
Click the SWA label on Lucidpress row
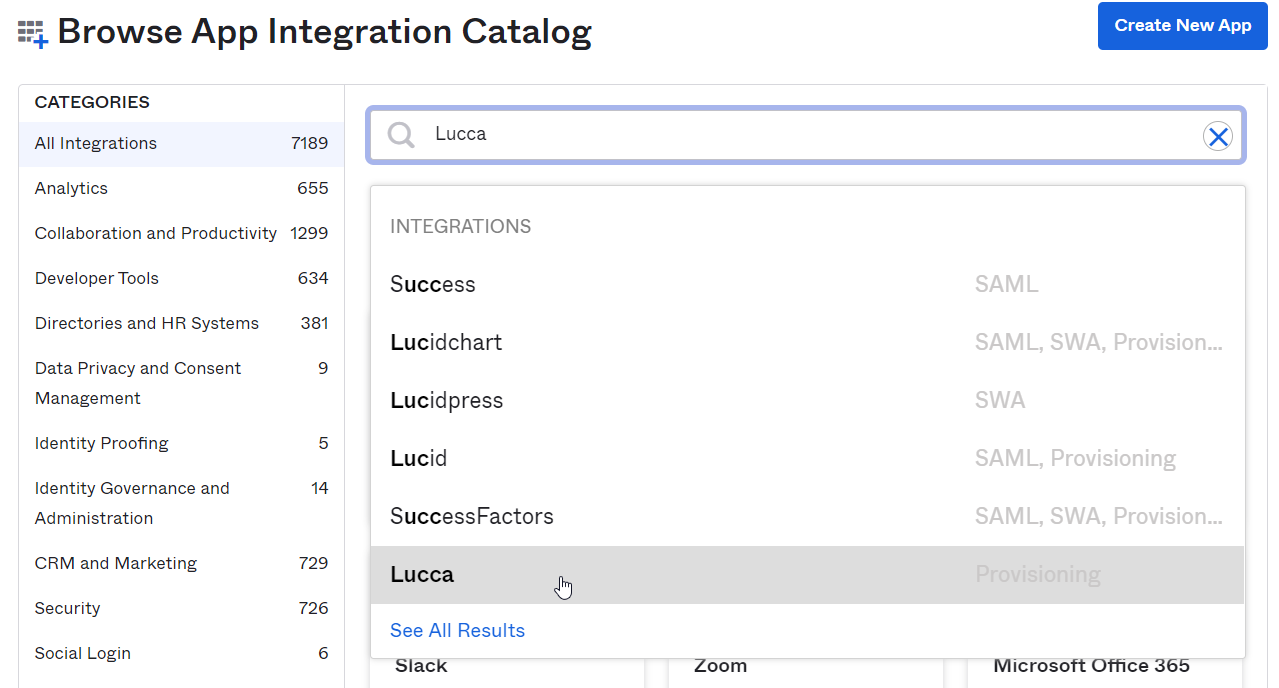(x=1000, y=401)
